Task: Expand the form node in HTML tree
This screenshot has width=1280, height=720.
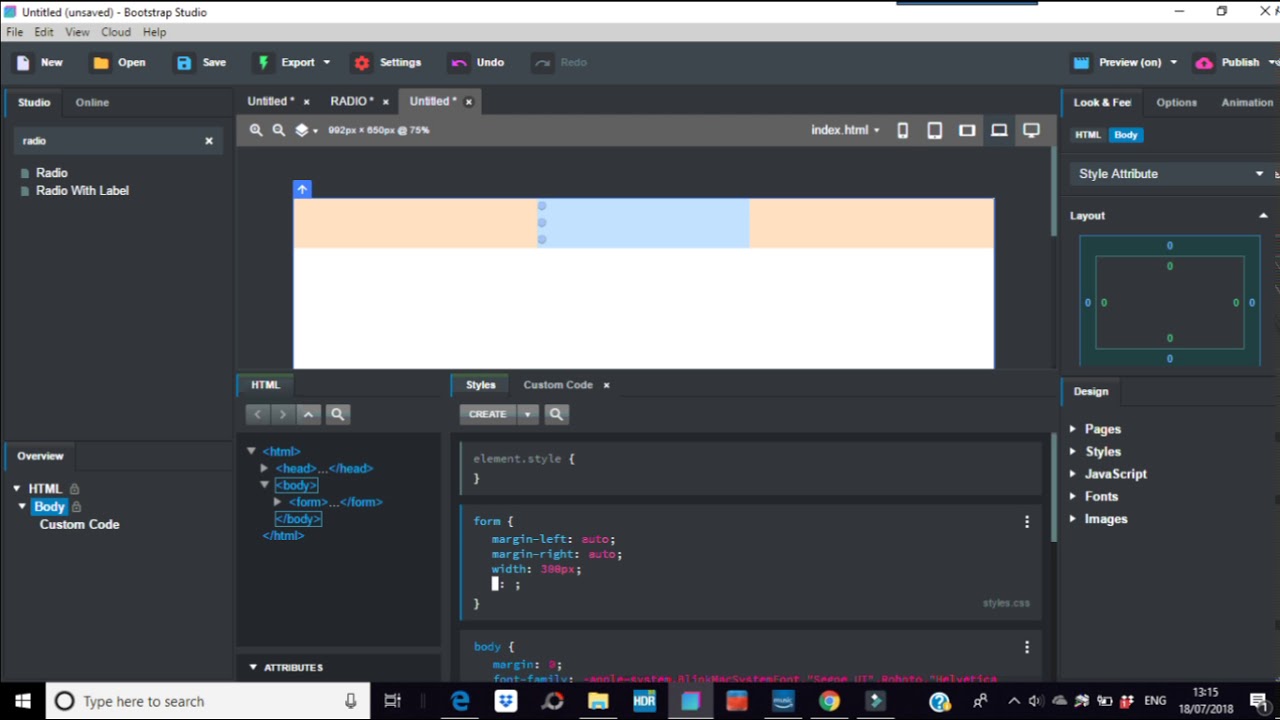Action: coord(278,502)
